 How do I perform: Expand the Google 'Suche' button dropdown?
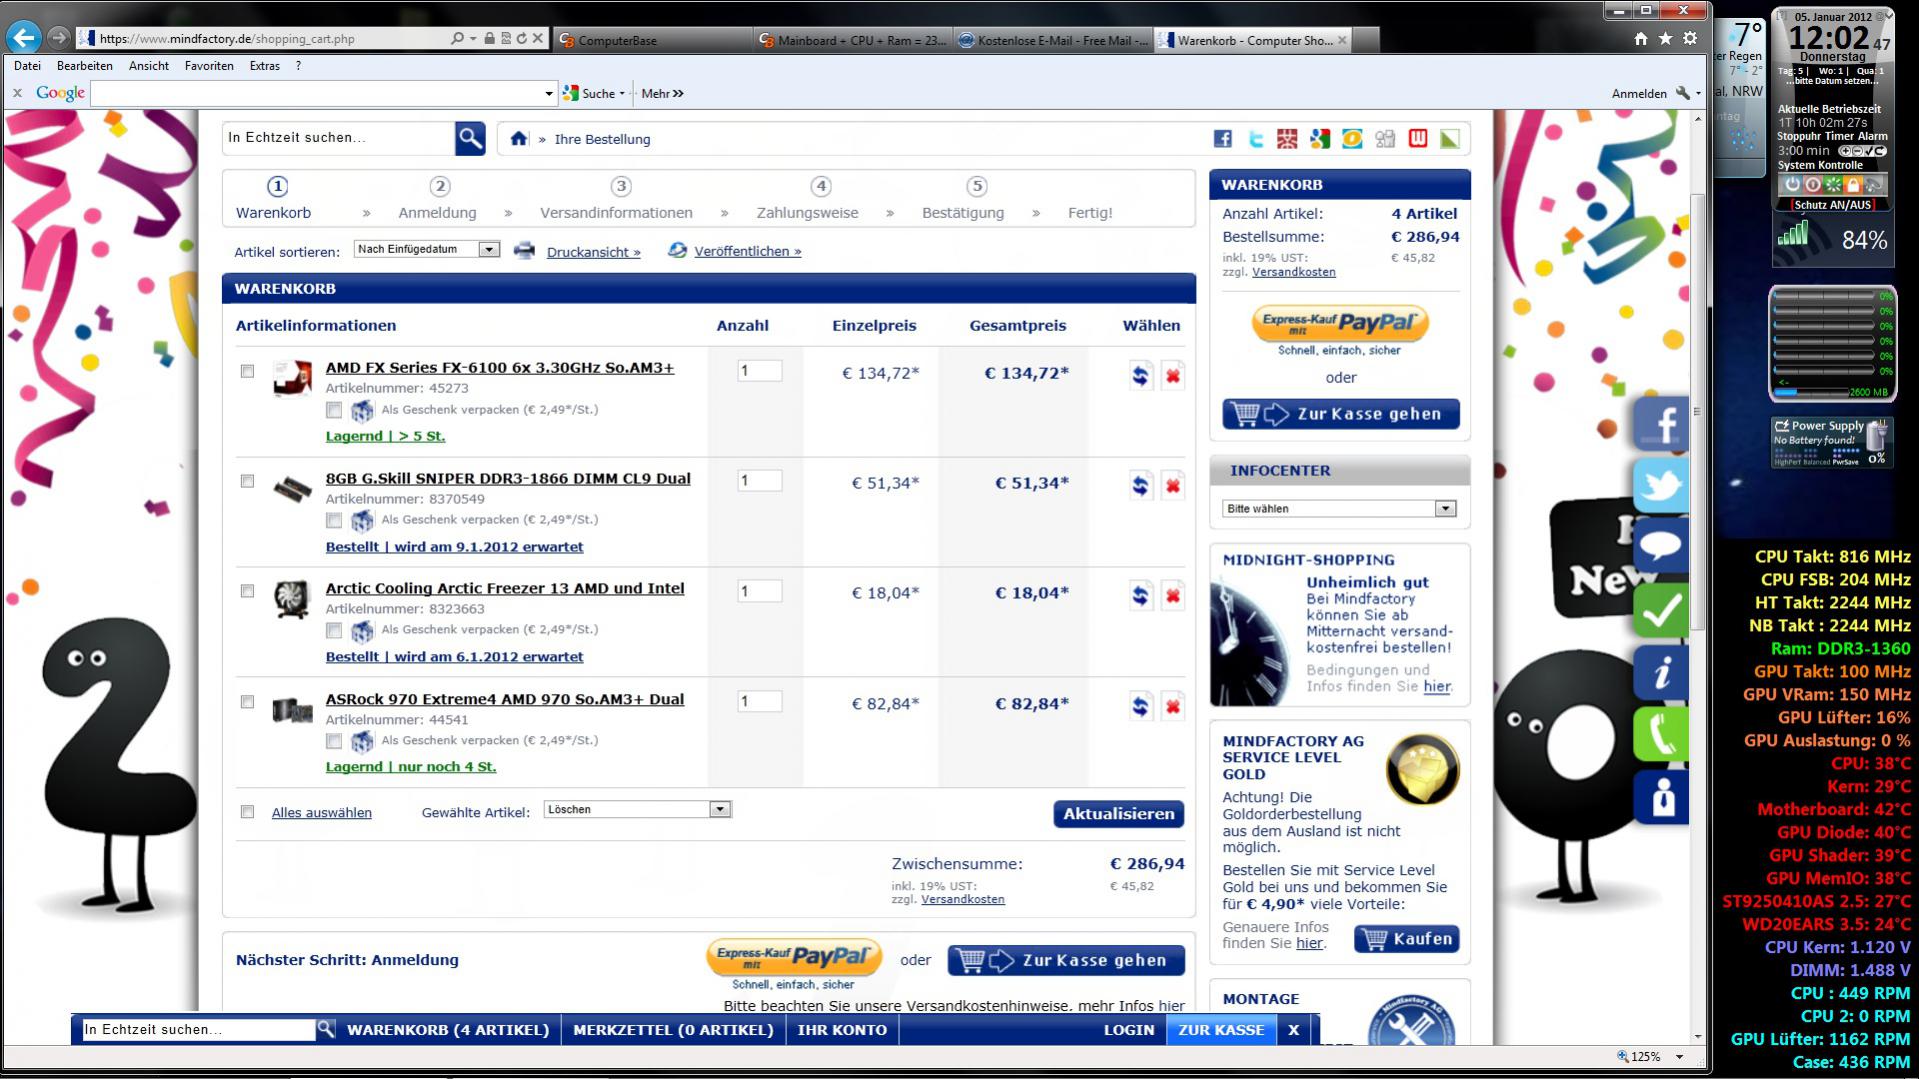pos(622,94)
